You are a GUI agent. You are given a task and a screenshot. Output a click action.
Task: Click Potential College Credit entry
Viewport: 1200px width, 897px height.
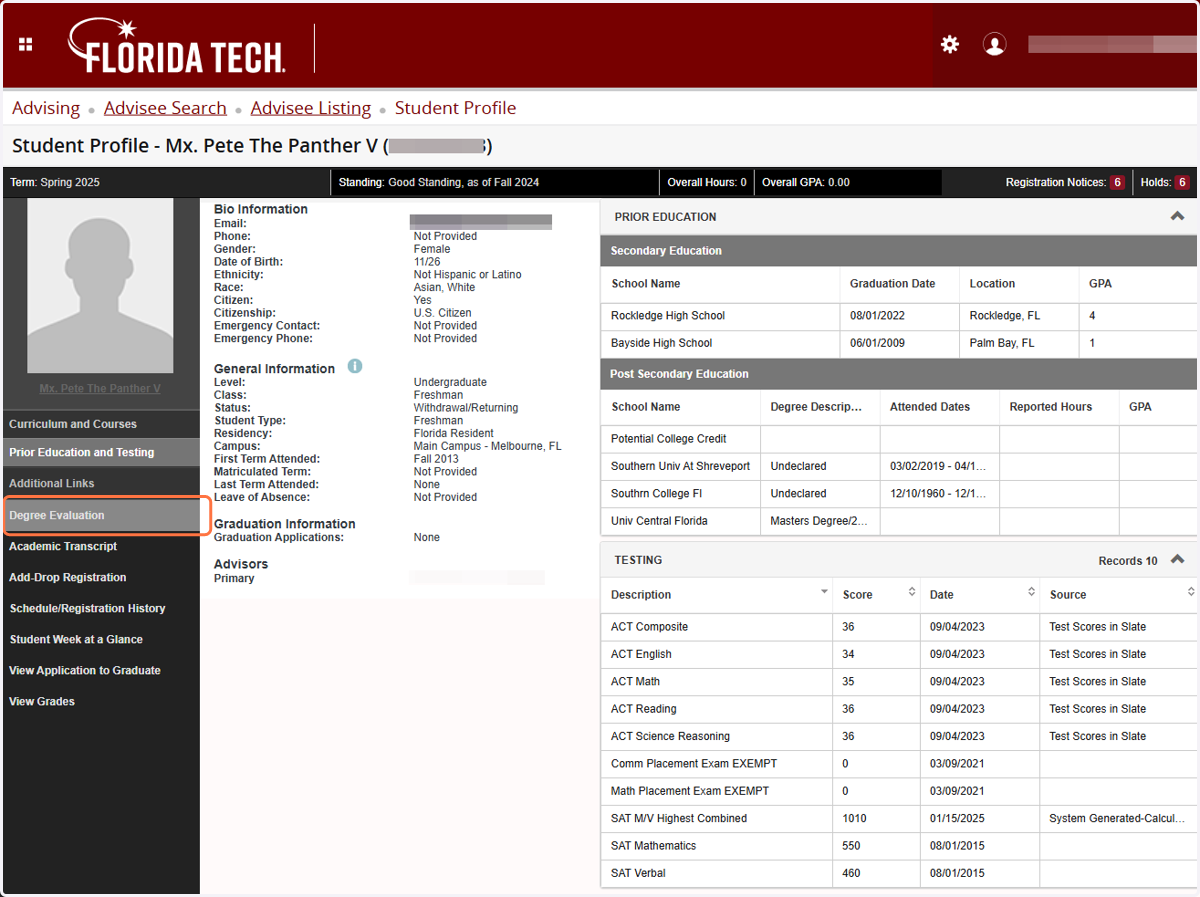(x=669, y=439)
